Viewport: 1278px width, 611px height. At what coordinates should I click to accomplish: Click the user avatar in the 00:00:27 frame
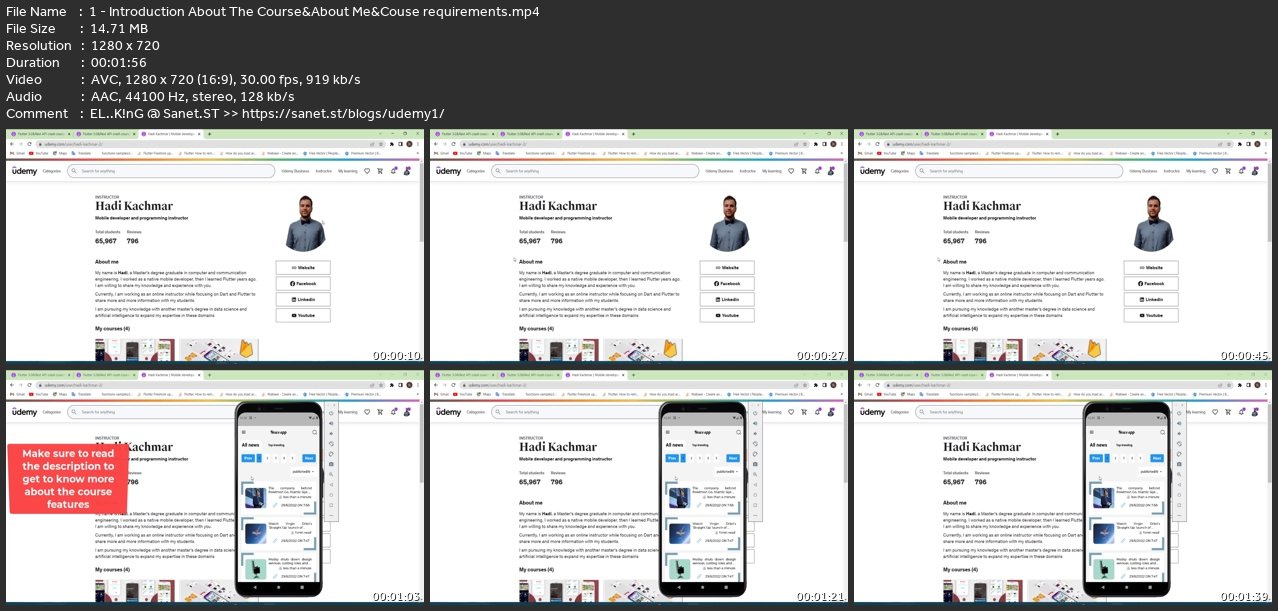(830, 171)
